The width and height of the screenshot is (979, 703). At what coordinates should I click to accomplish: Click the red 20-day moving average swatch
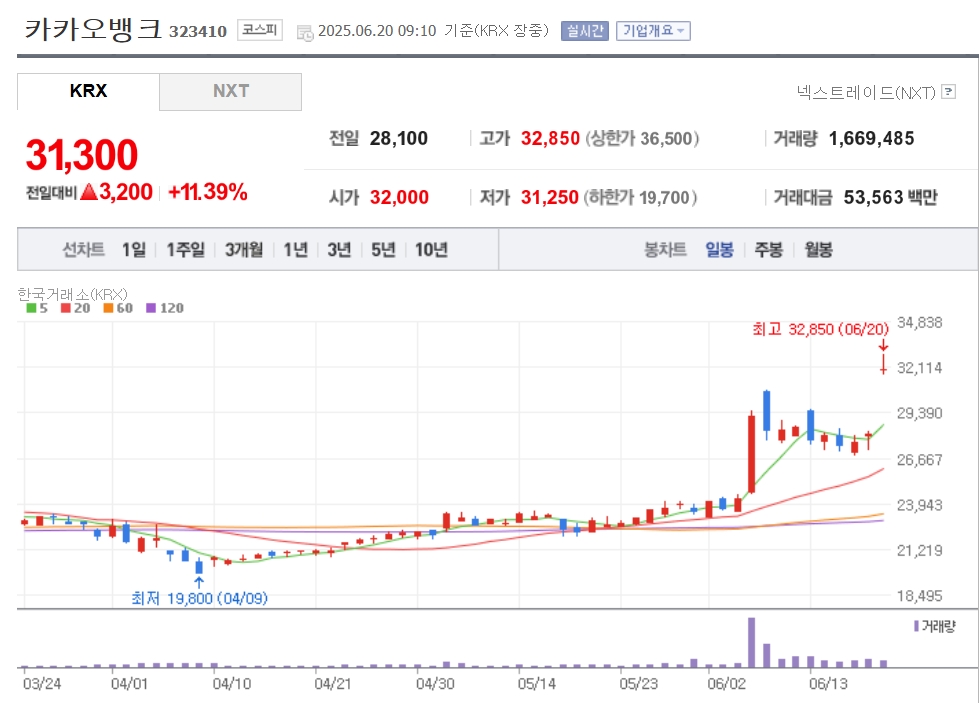pyautogui.click(x=66, y=308)
